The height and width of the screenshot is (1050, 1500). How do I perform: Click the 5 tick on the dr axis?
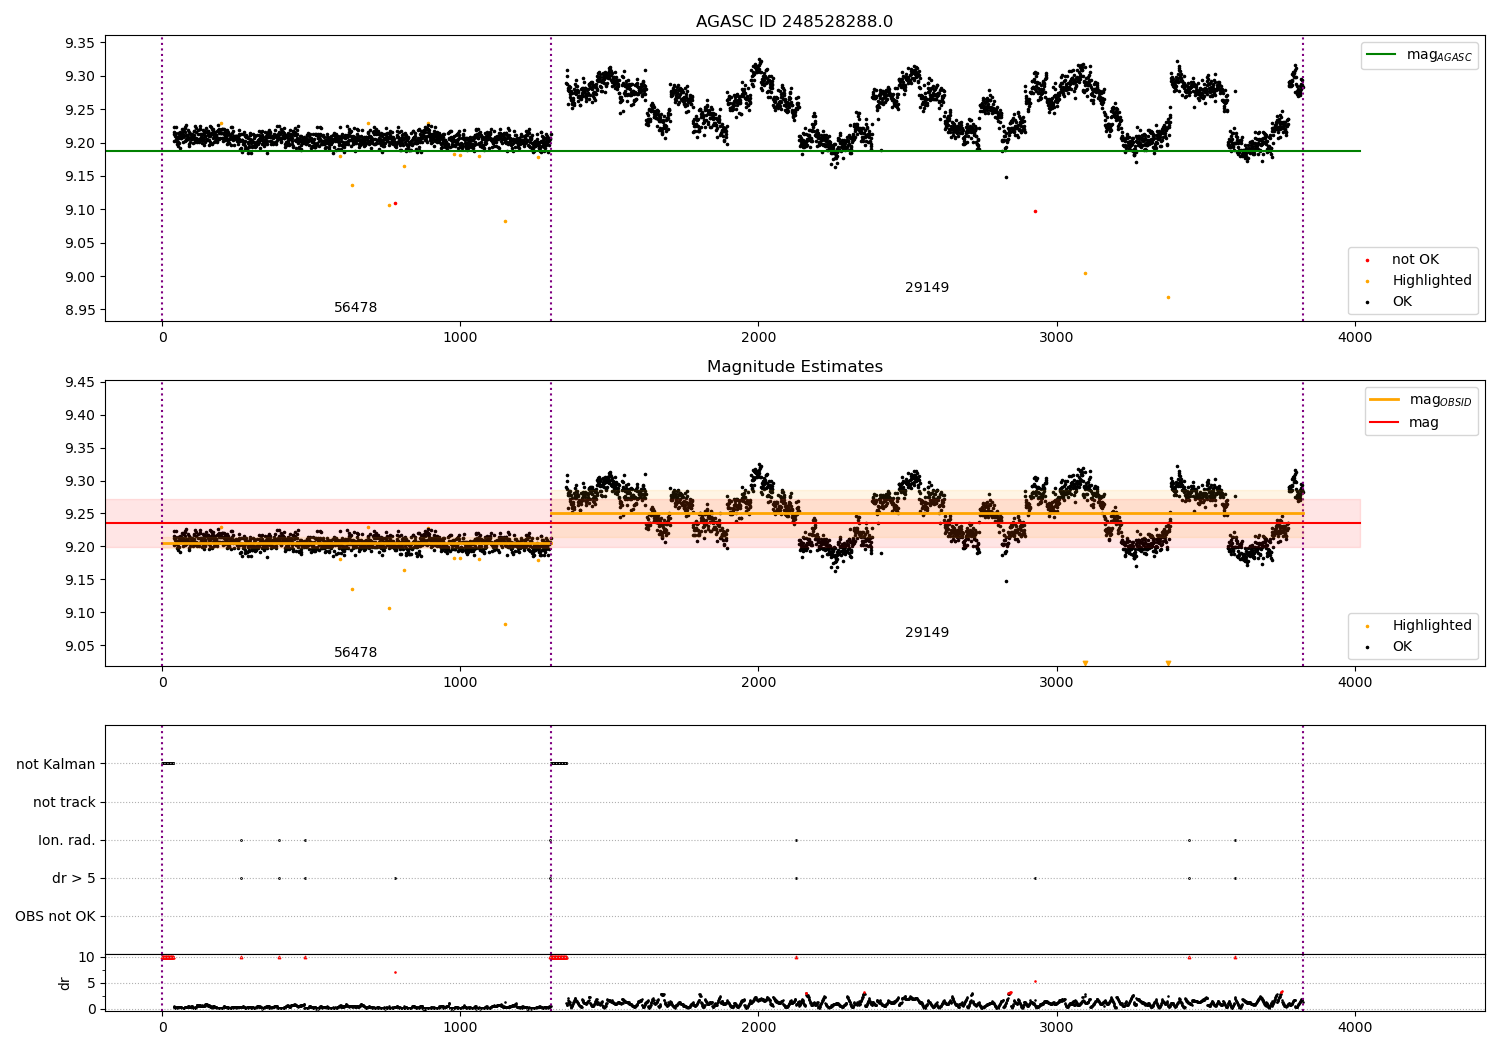[x=91, y=983]
